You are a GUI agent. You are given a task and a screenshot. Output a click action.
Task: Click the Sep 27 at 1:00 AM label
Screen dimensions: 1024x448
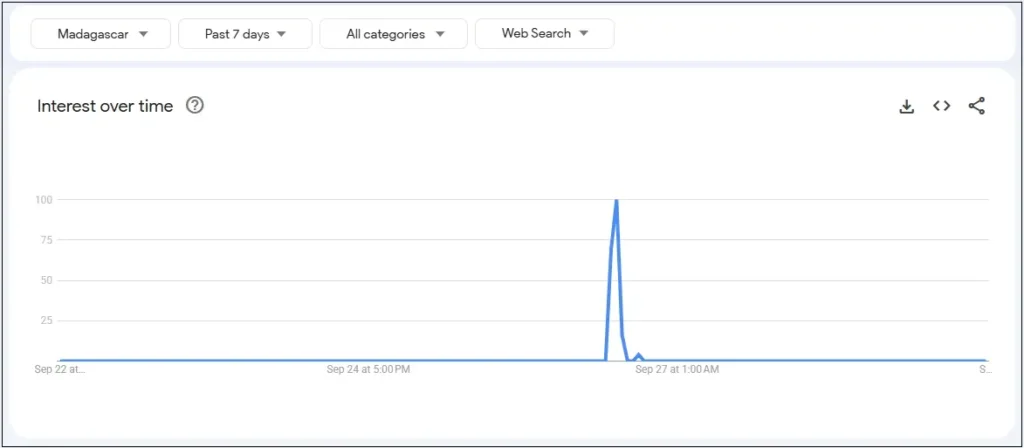677,369
